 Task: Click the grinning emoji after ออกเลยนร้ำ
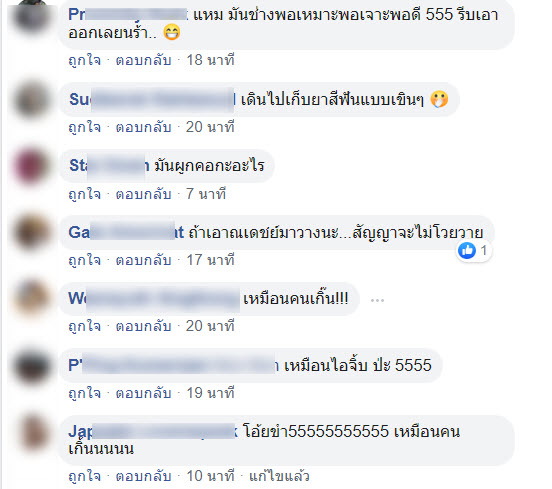(x=172, y=32)
